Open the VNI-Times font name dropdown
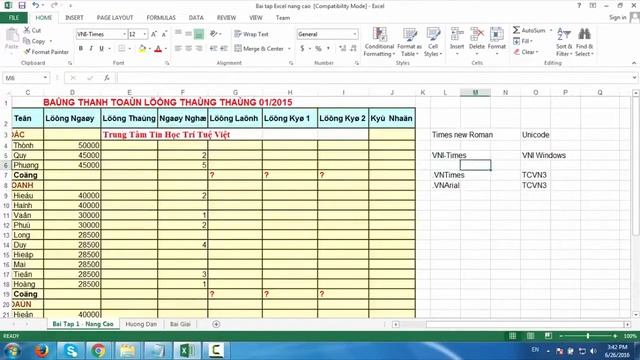The height and width of the screenshot is (360, 640). pos(124,34)
